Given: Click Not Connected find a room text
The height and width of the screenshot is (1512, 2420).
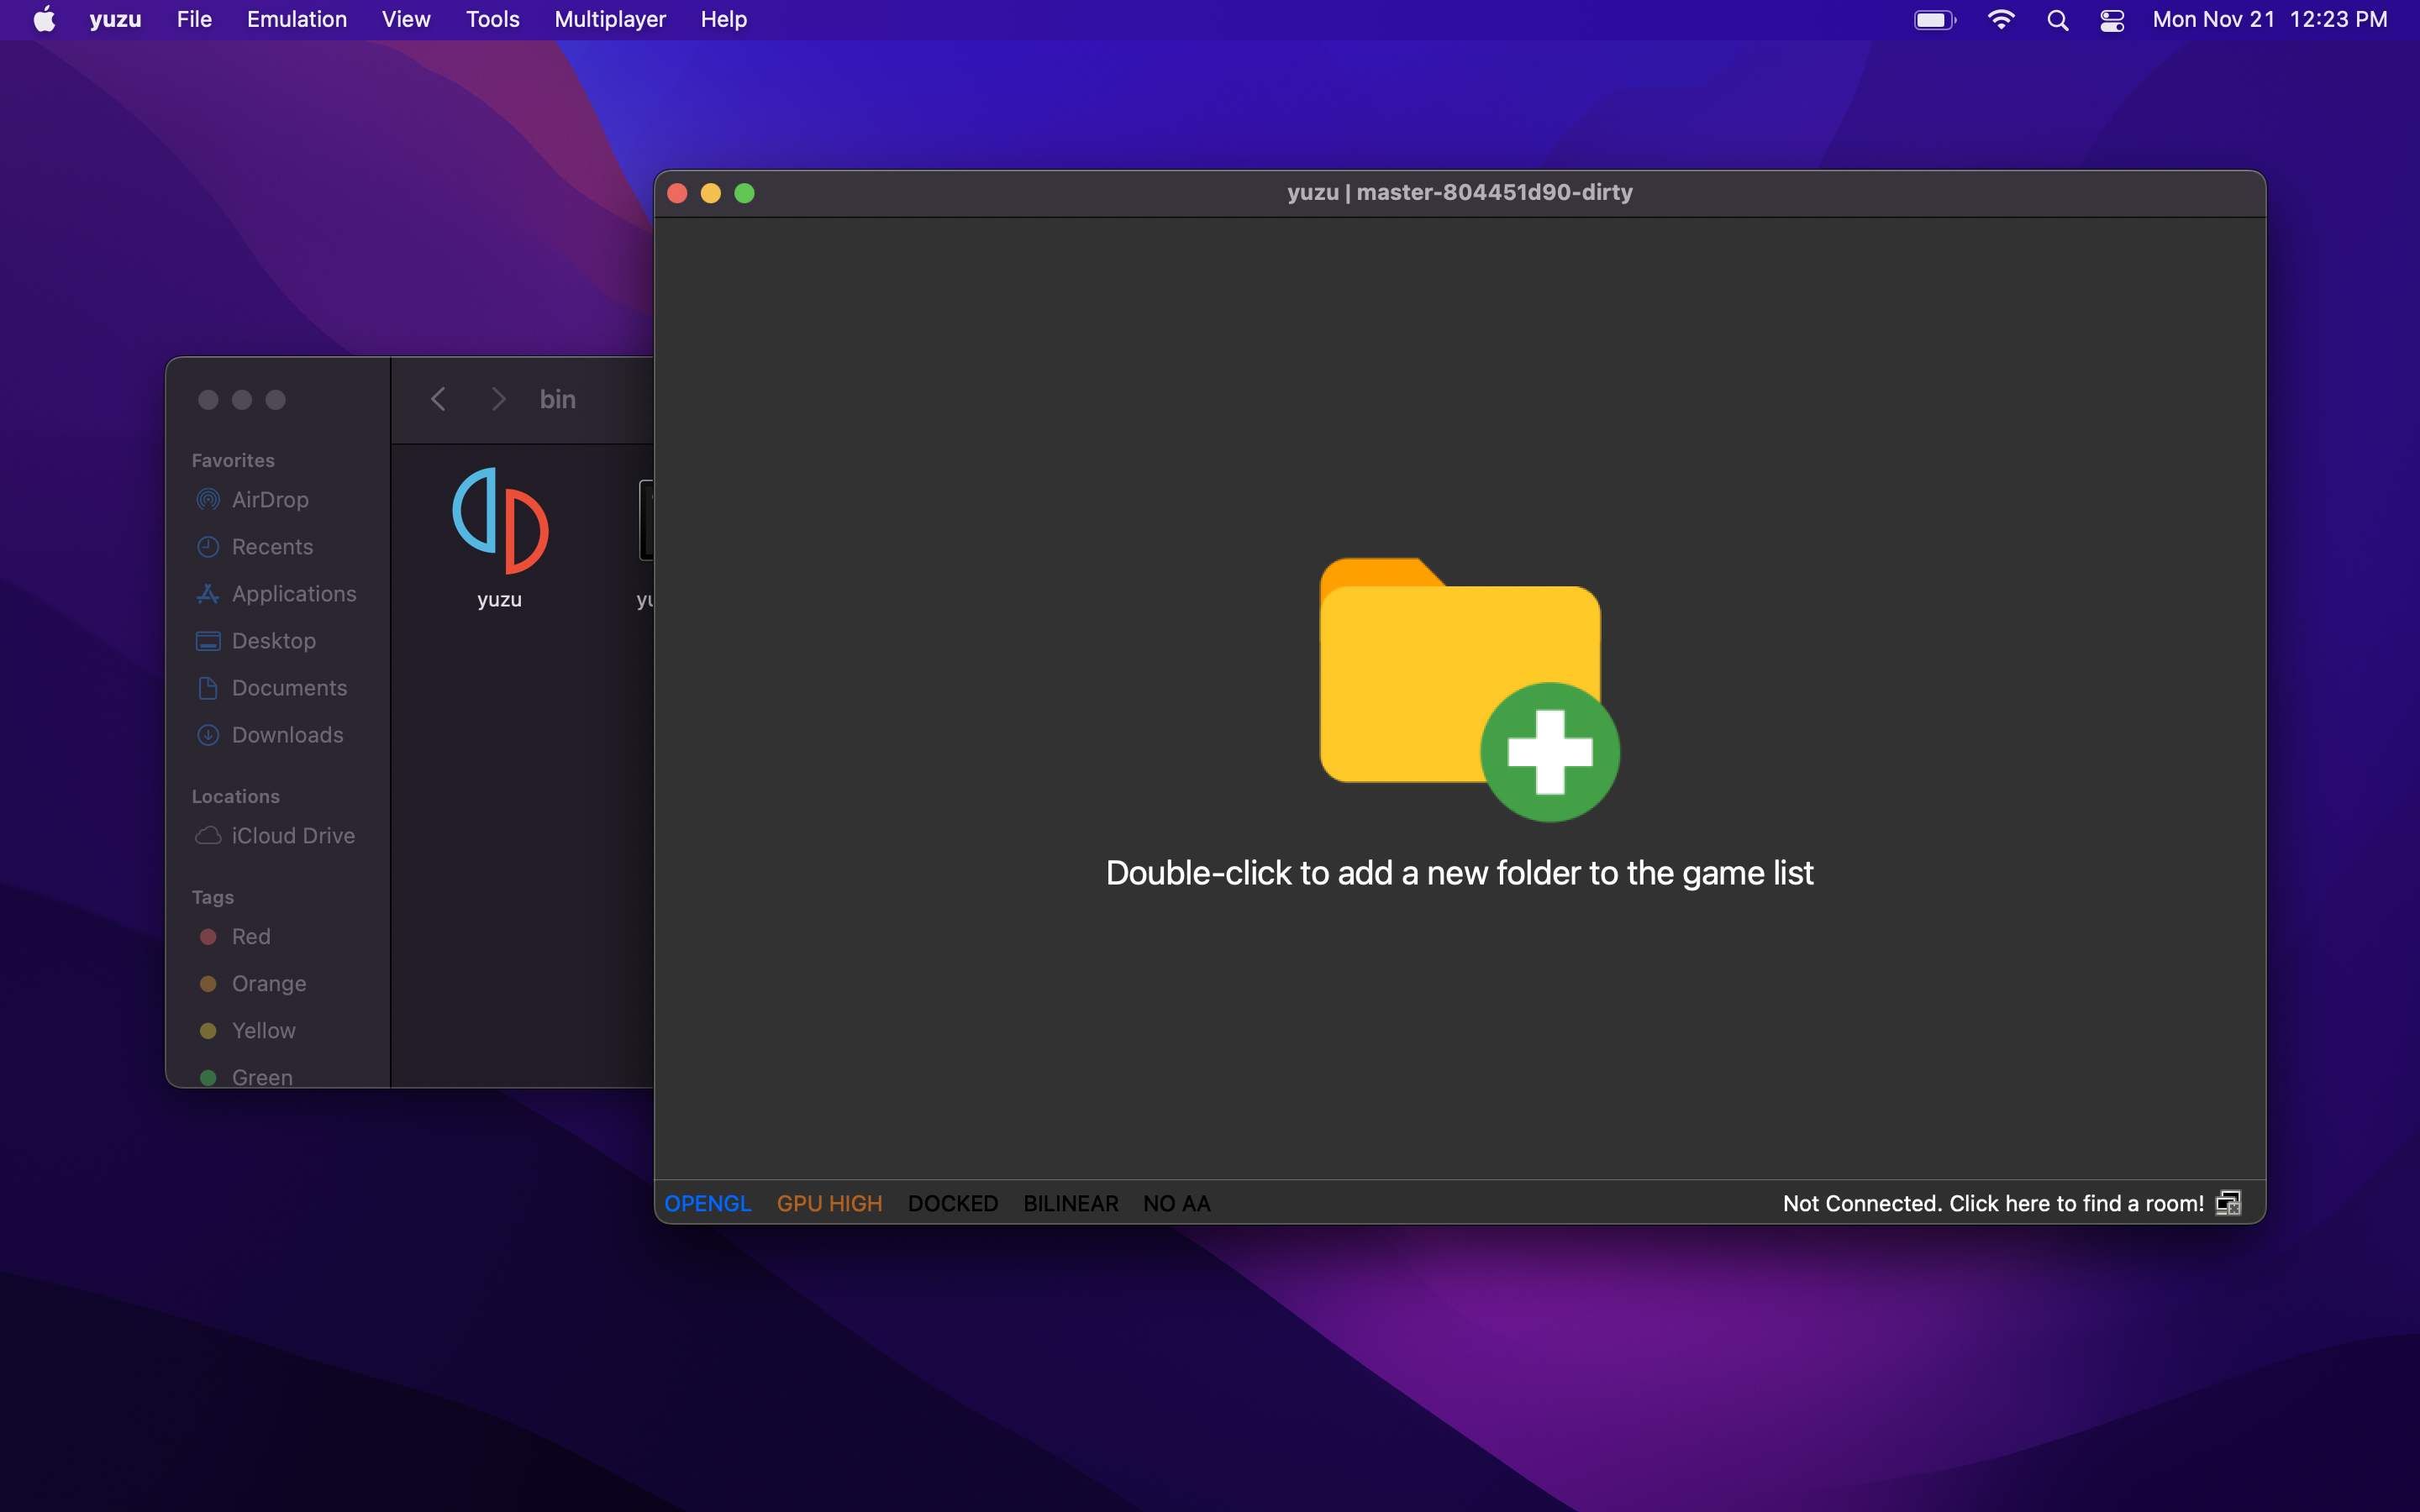Looking at the screenshot, I should pyautogui.click(x=1992, y=1203).
